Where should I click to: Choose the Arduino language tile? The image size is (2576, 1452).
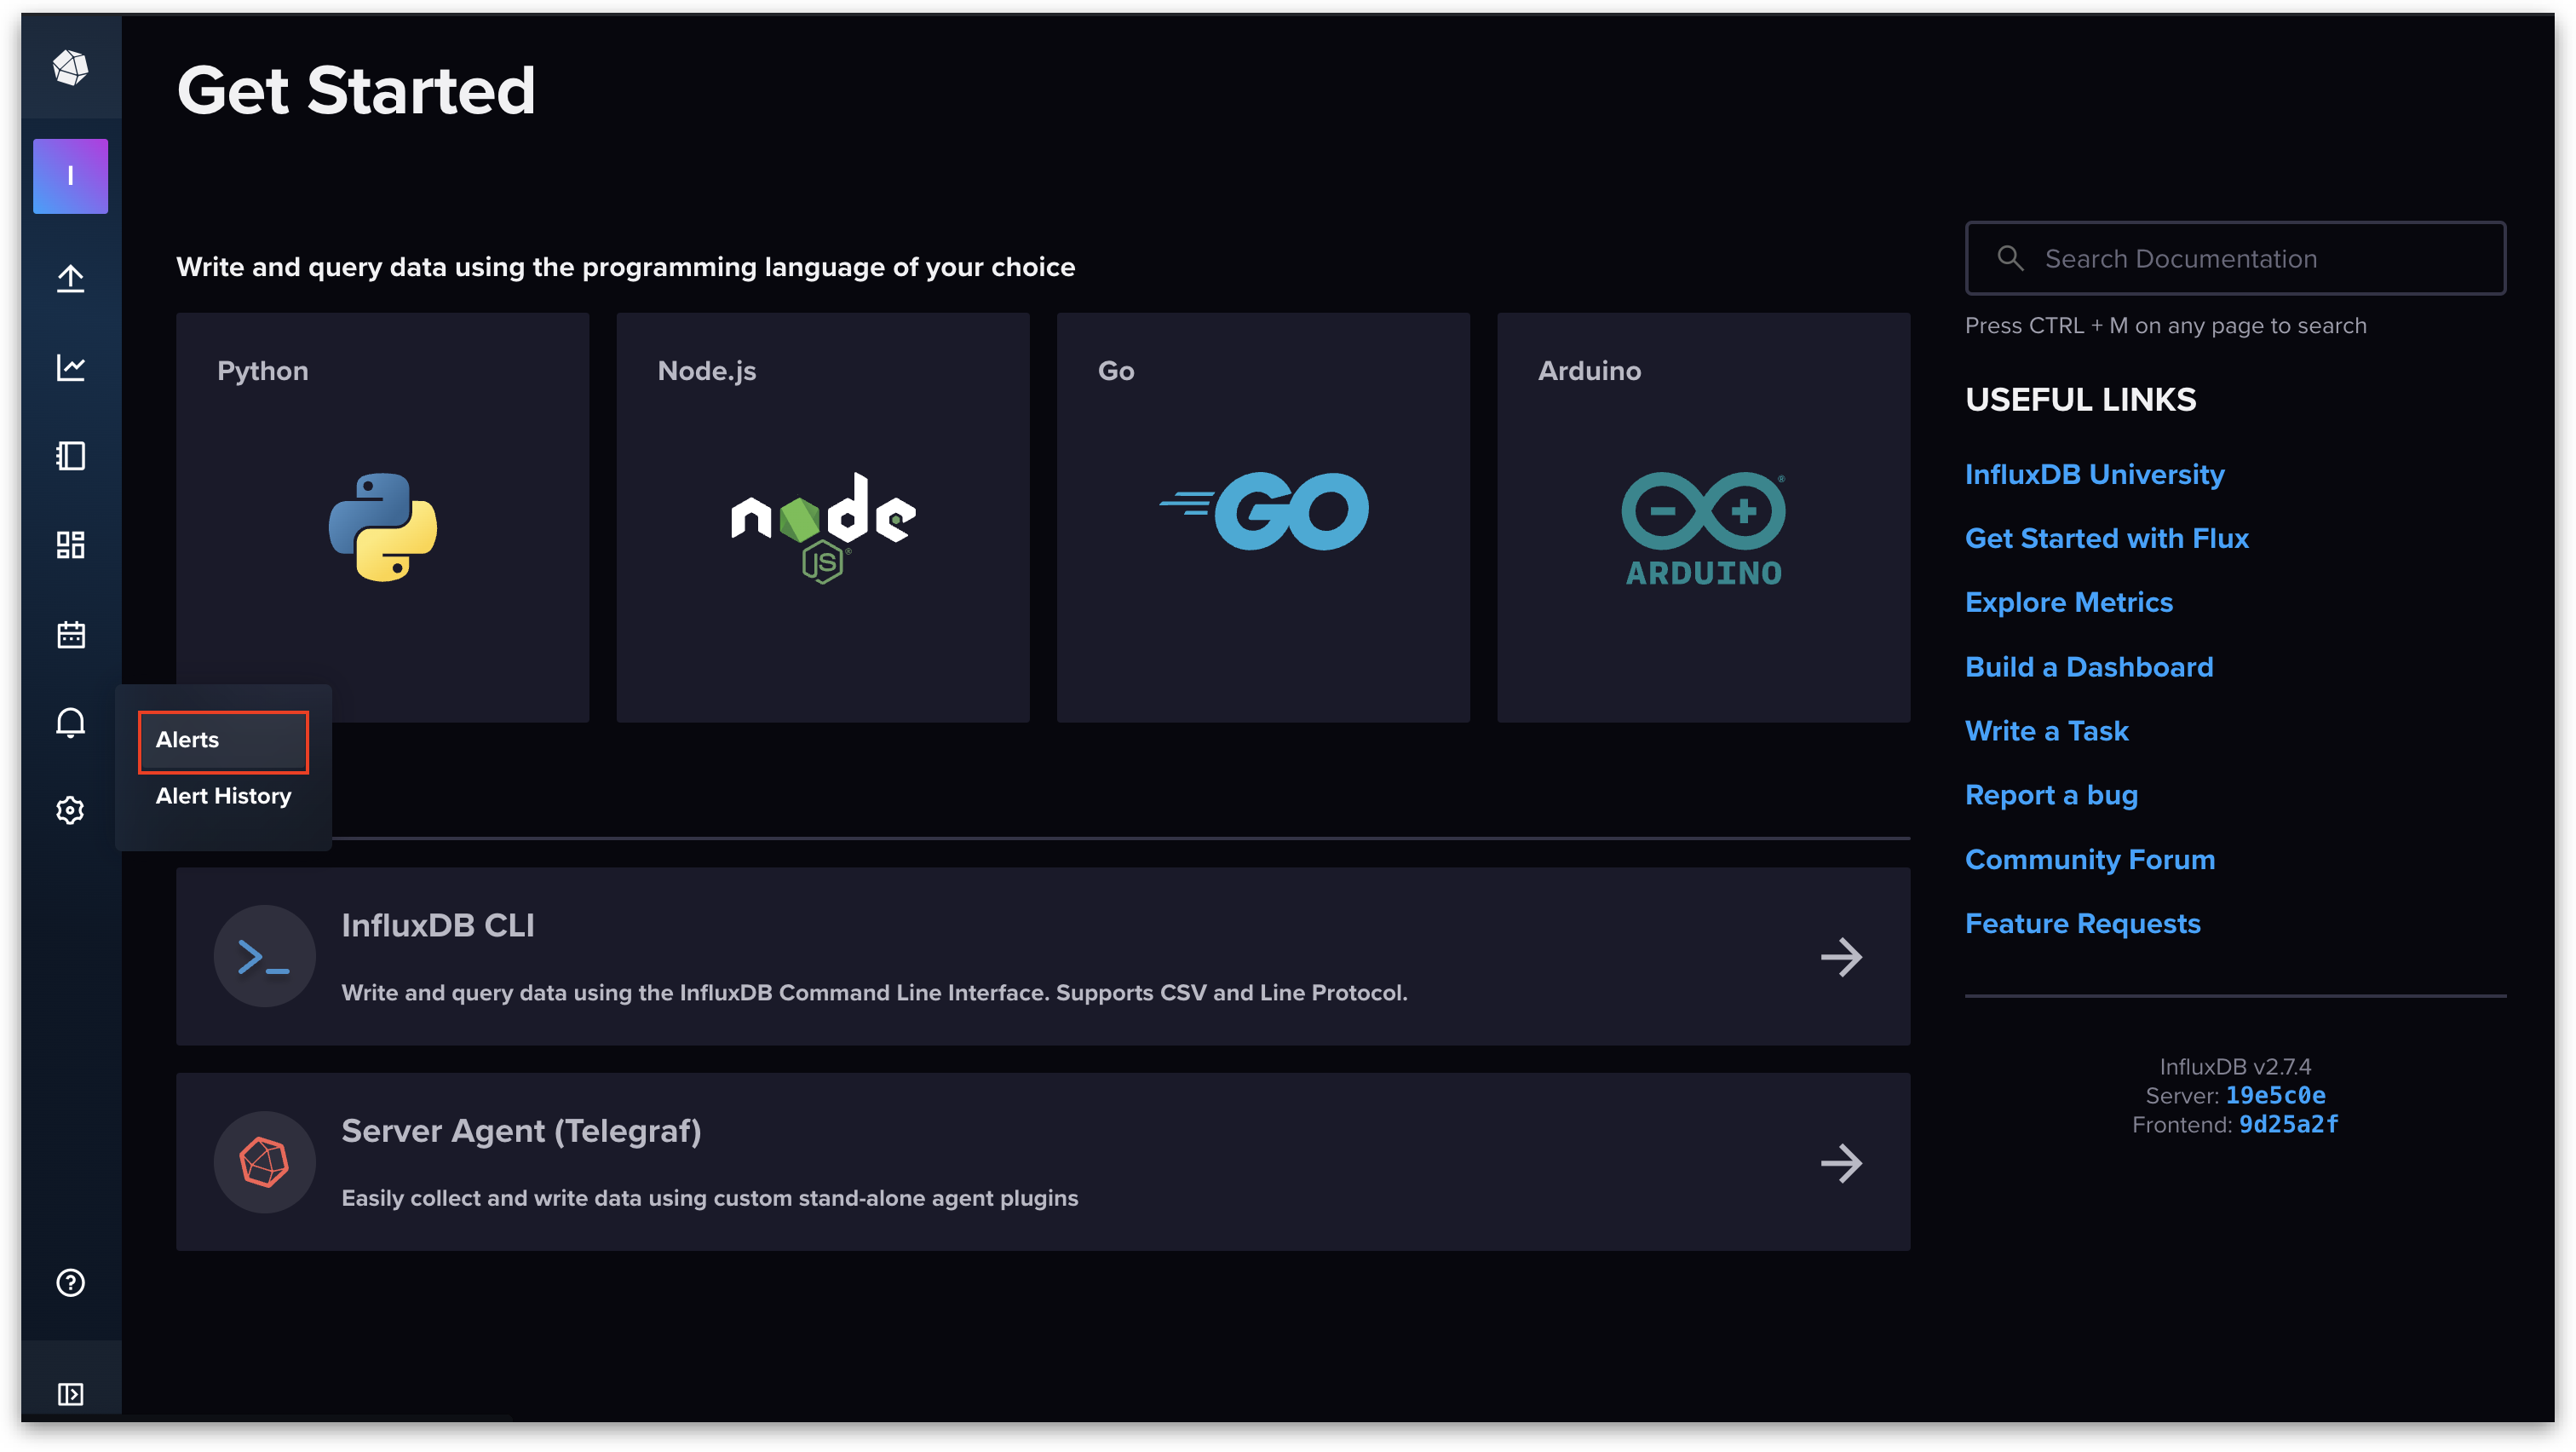(1703, 517)
